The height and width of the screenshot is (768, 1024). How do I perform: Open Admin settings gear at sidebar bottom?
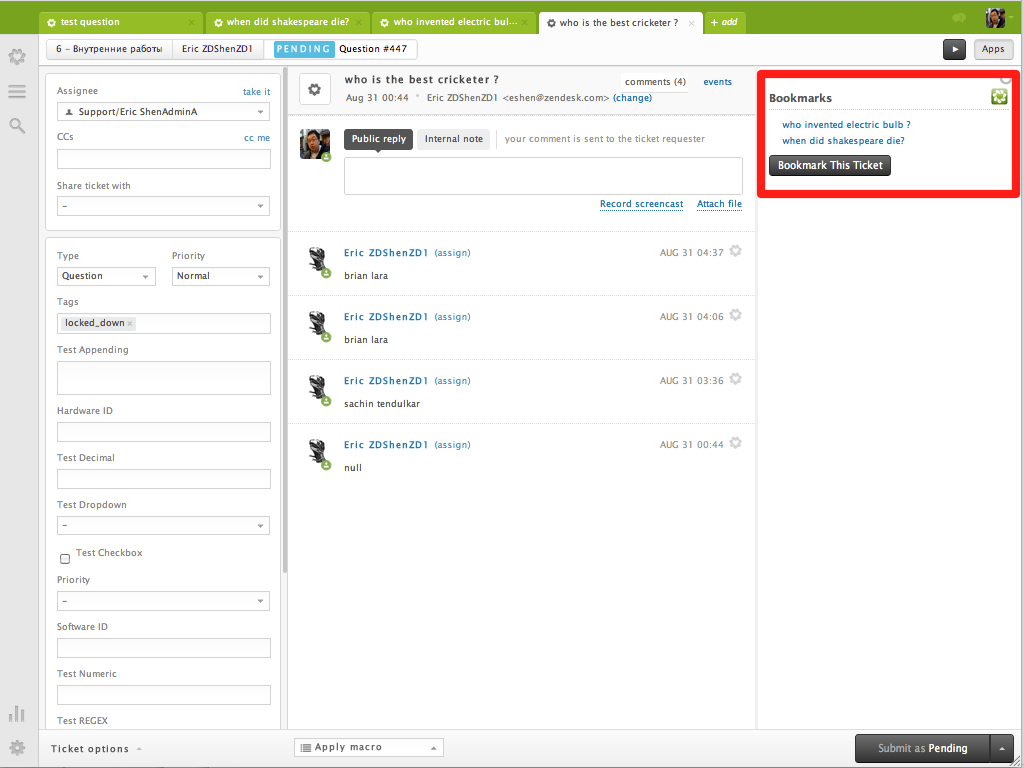[16, 747]
